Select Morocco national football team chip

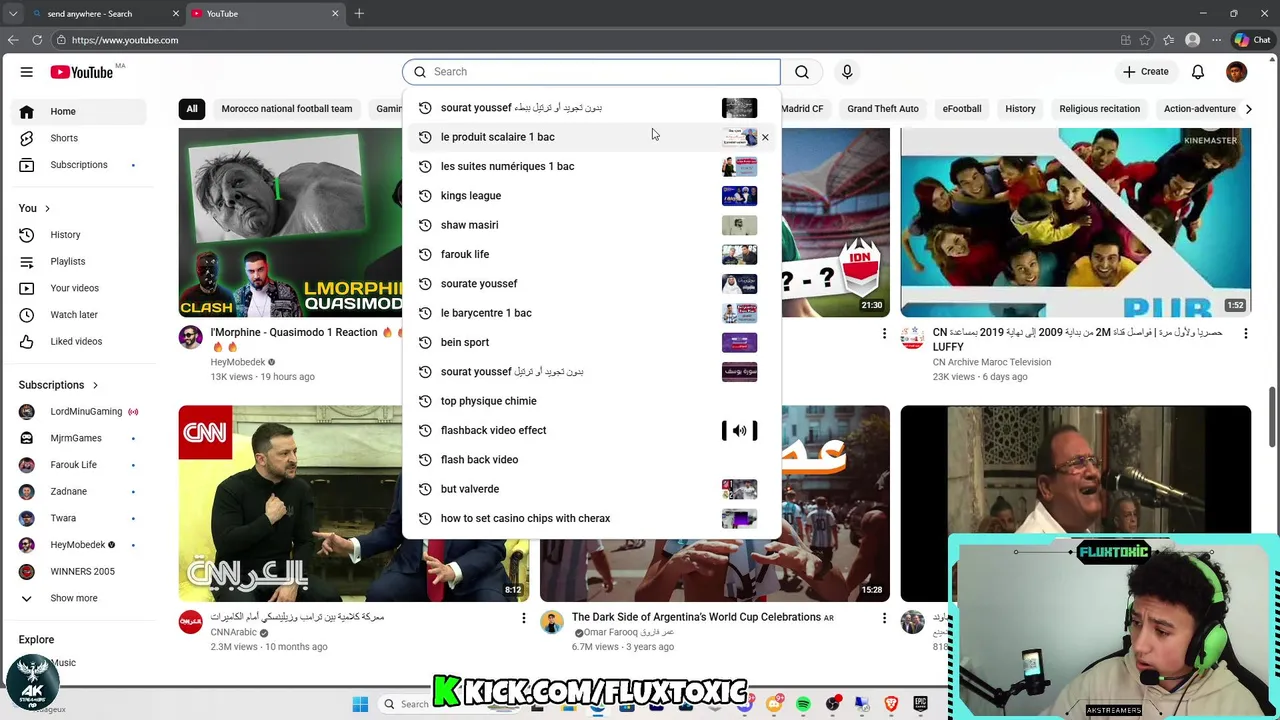287,109
